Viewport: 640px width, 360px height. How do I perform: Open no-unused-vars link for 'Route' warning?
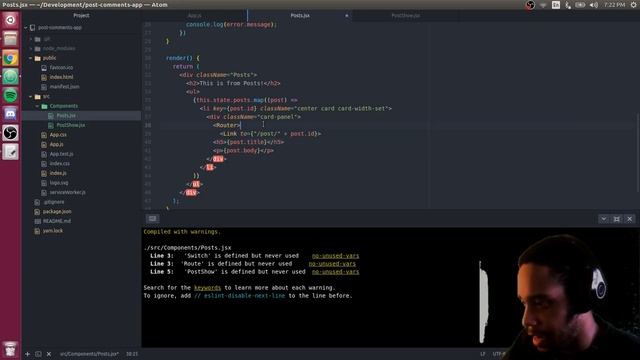[x=332, y=264]
